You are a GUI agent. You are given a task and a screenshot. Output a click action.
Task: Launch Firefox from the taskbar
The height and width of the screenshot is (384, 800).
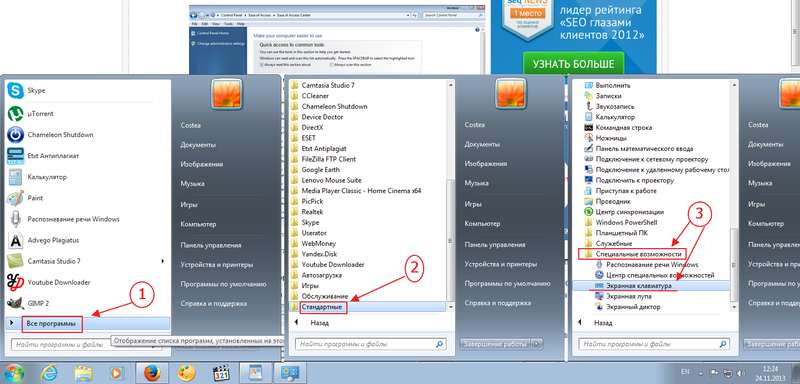(152, 373)
